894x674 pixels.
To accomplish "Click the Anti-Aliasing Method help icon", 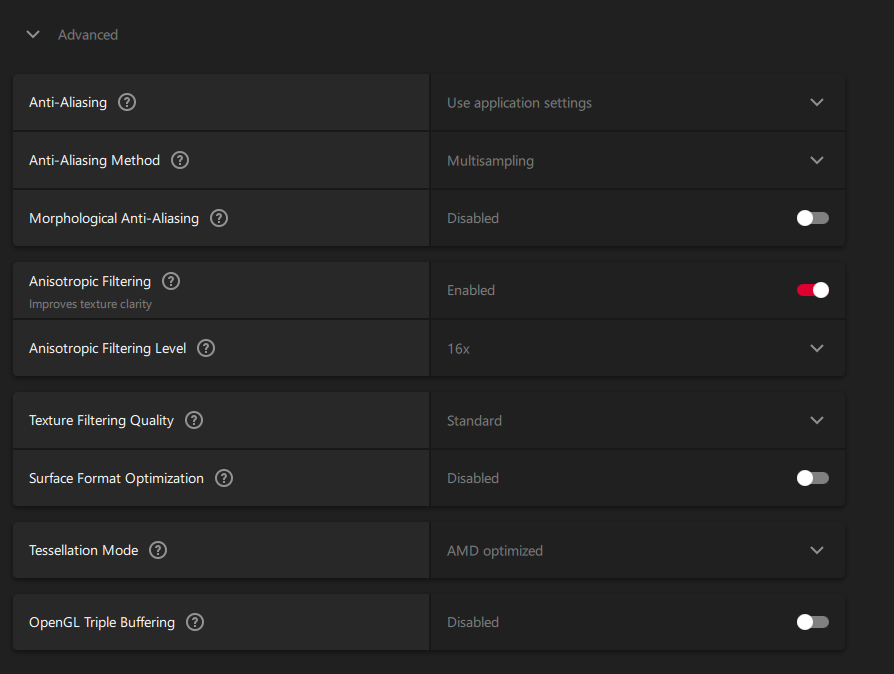I will point(180,160).
